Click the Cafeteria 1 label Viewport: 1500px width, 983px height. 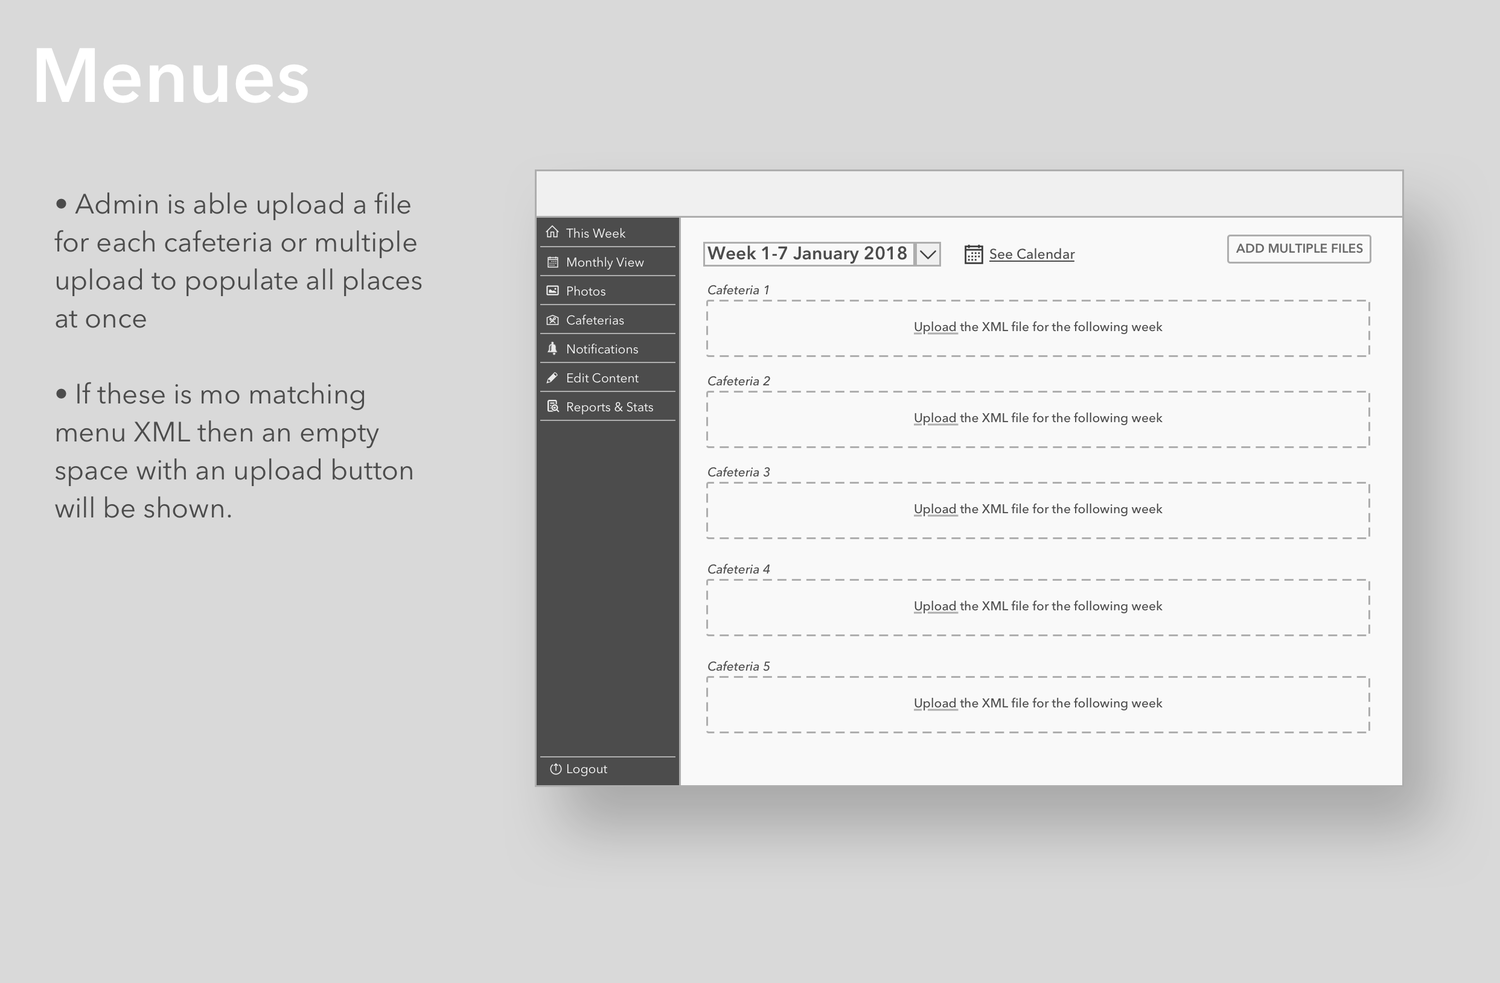pyautogui.click(x=738, y=290)
